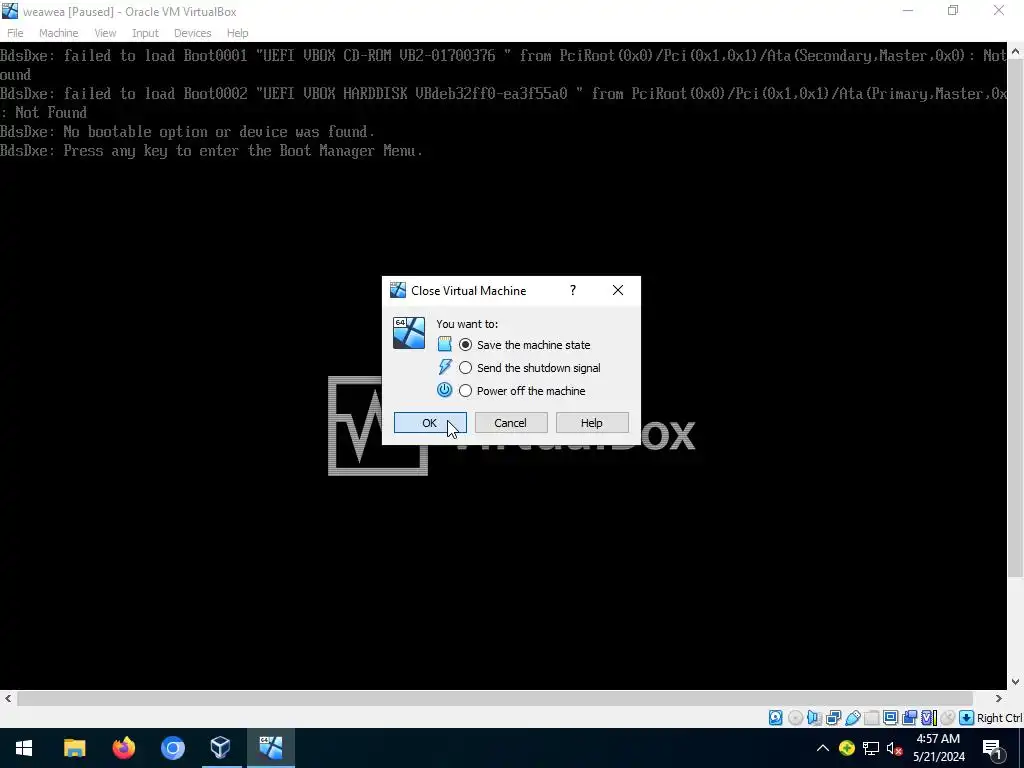Click the network adapters status bar icon
This screenshot has width=1024, height=768.
point(833,718)
